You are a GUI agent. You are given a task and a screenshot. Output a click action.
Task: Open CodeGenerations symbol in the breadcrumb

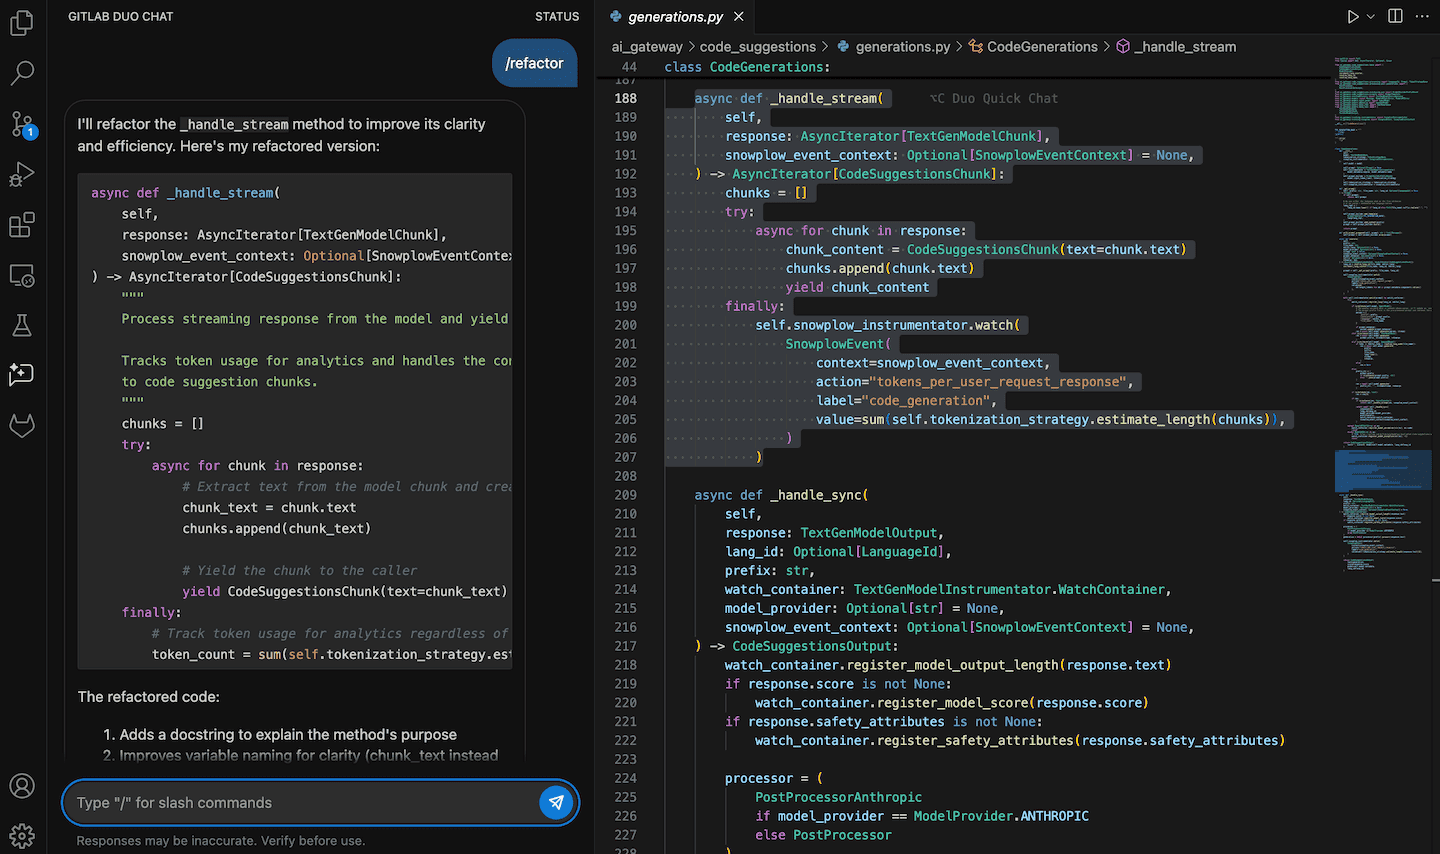pyautogui.click(x=1041, y=46)
